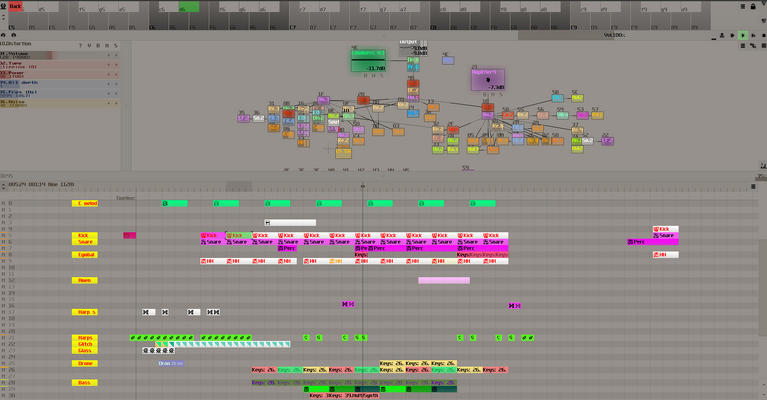Click the Volume slider in Distortion panel
The width and height of the screenshot is (767, 400).
(60, 55)
